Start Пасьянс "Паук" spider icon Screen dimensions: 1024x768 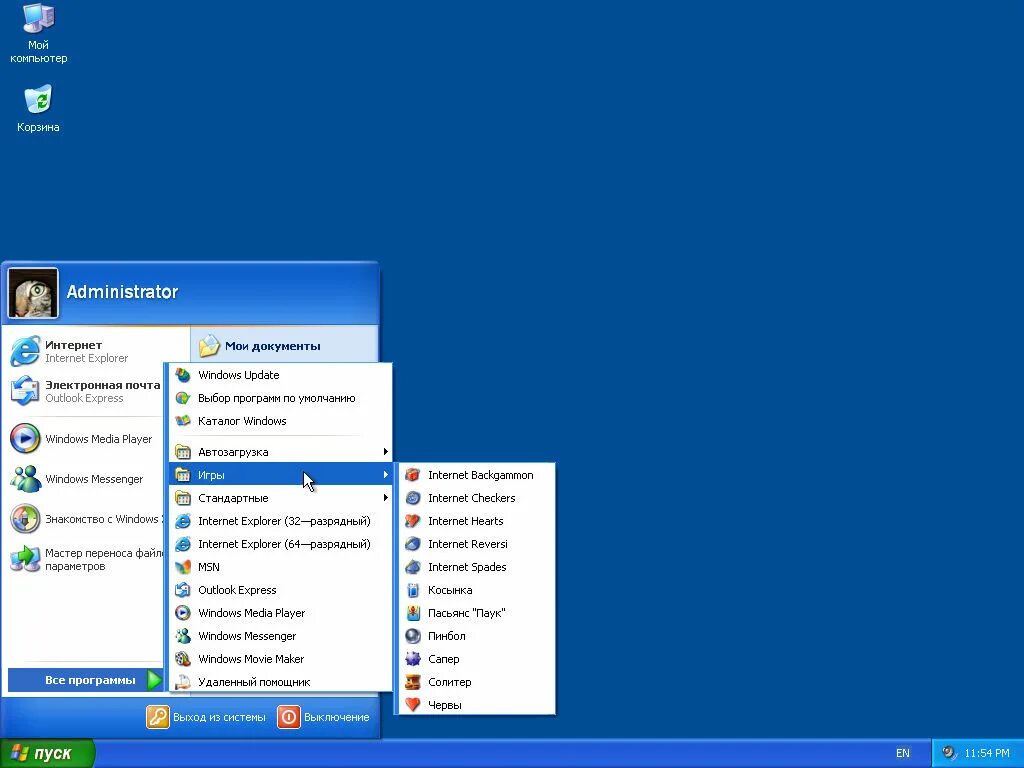413,613
